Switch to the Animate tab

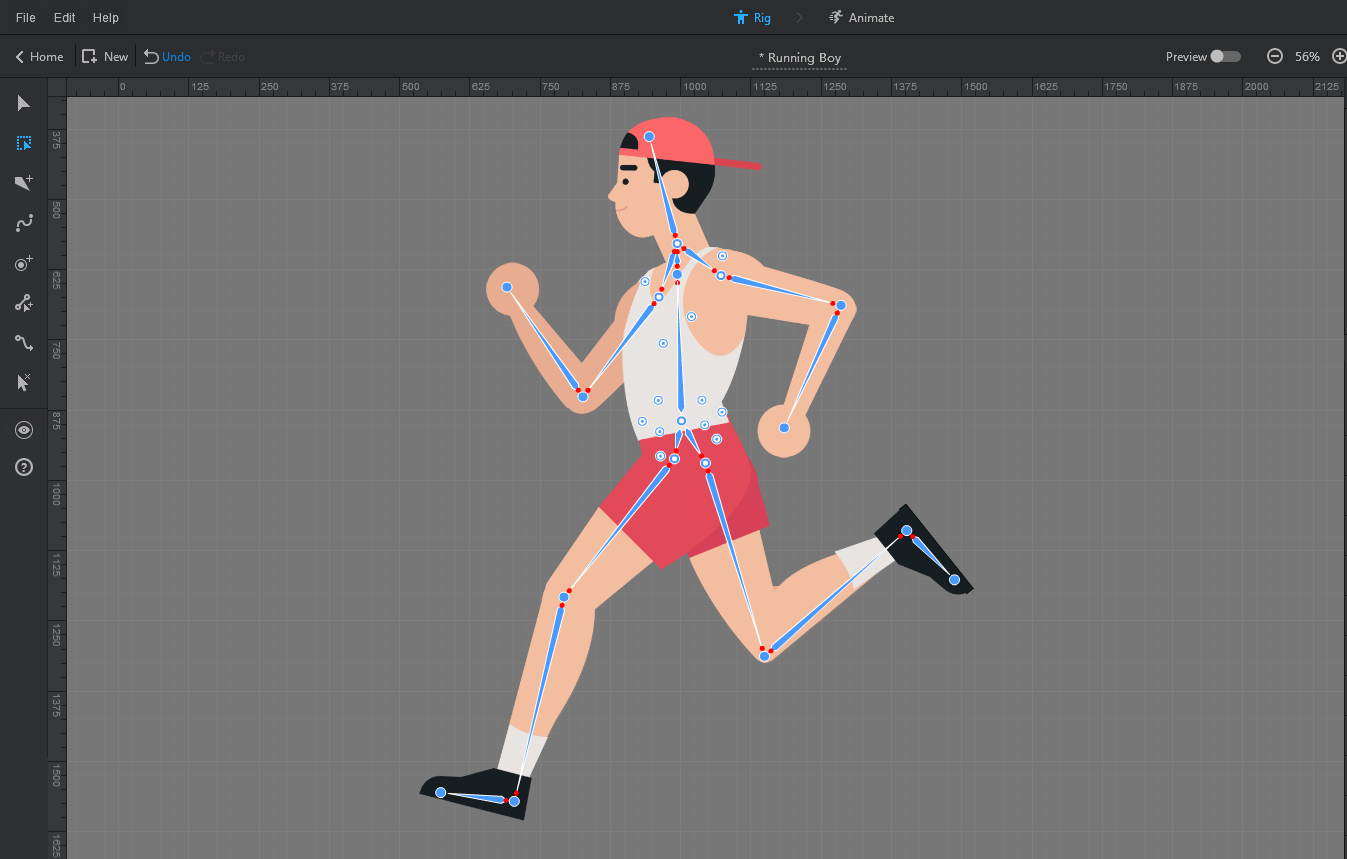(x=861, y=17)
